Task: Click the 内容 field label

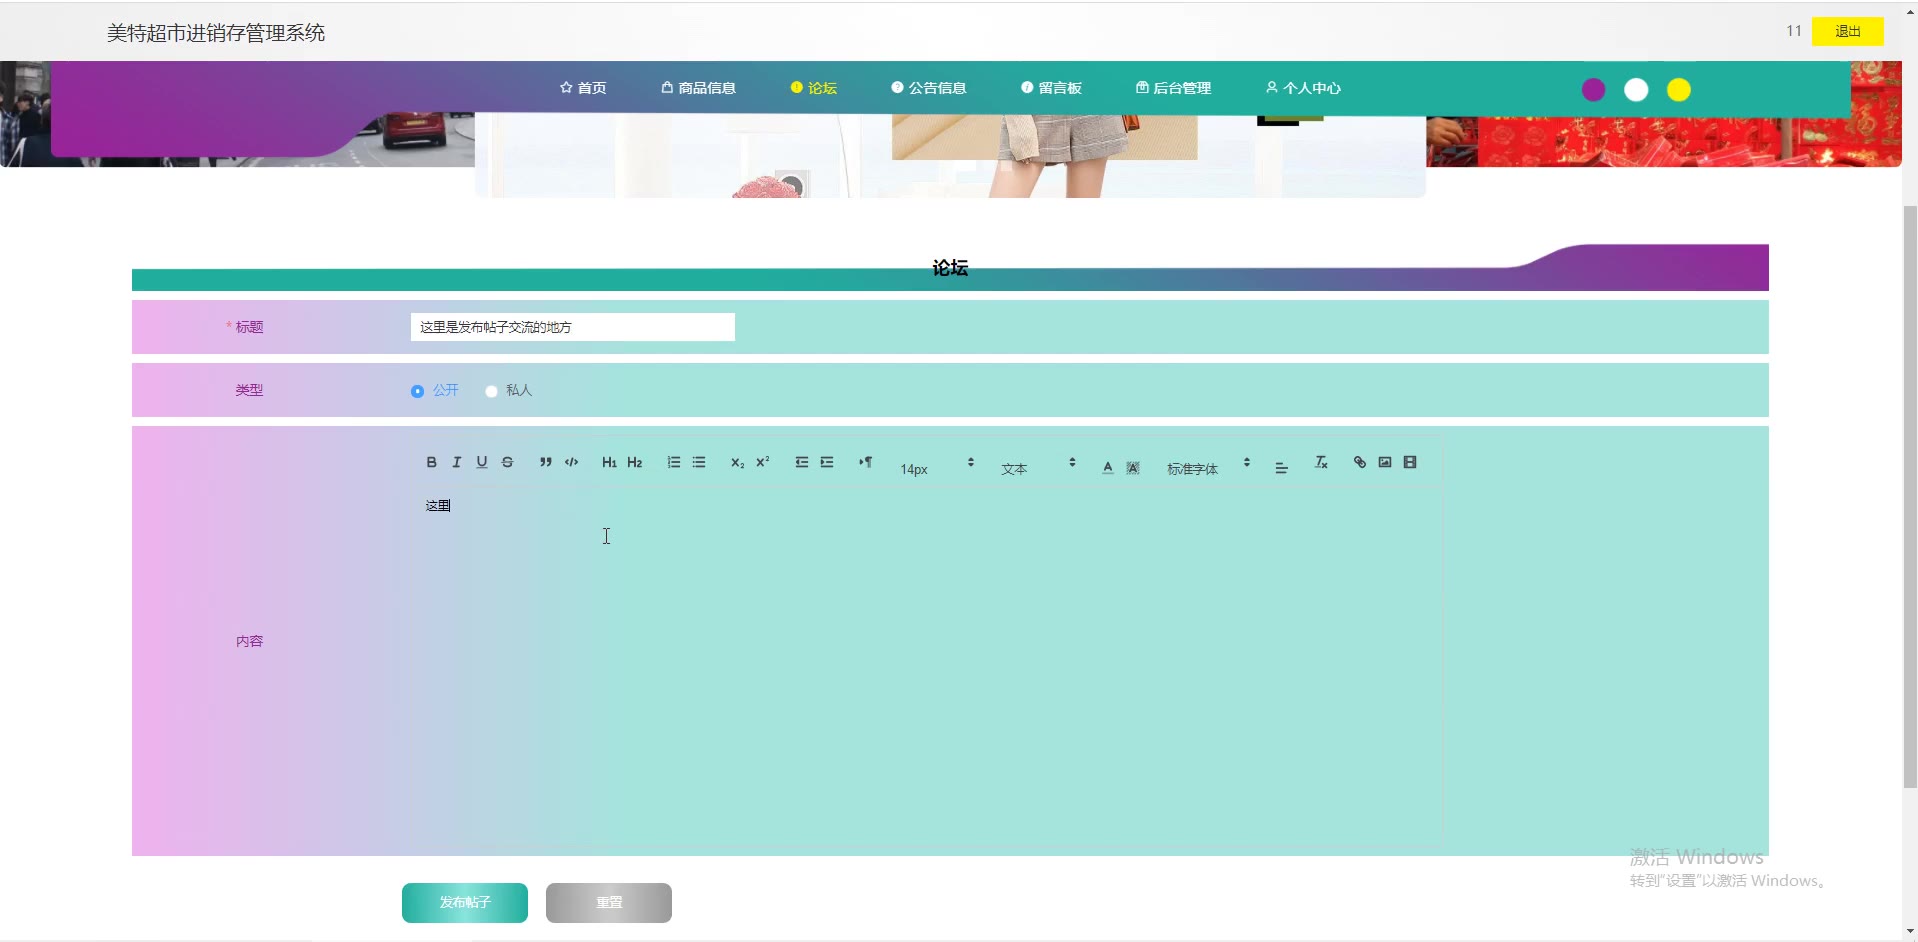Action: (250, 641)
